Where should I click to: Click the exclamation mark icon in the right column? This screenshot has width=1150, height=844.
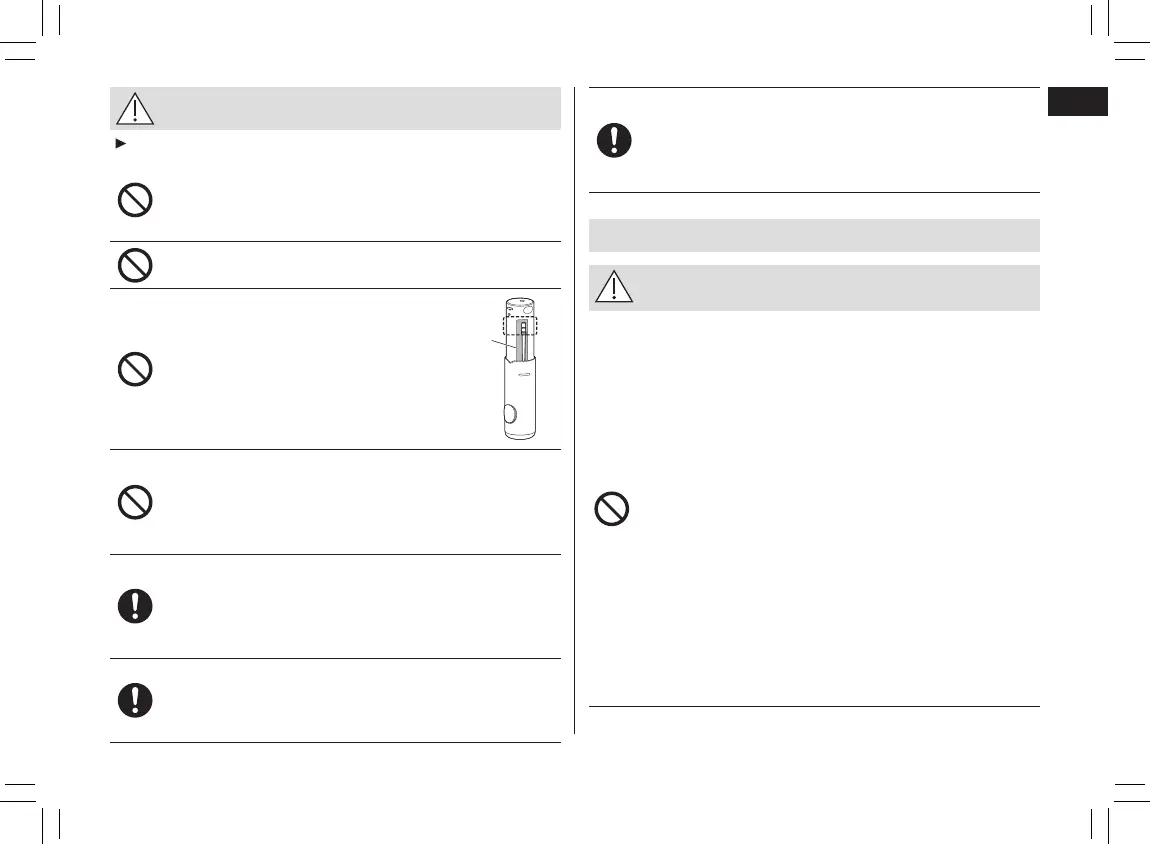point(614,140)
